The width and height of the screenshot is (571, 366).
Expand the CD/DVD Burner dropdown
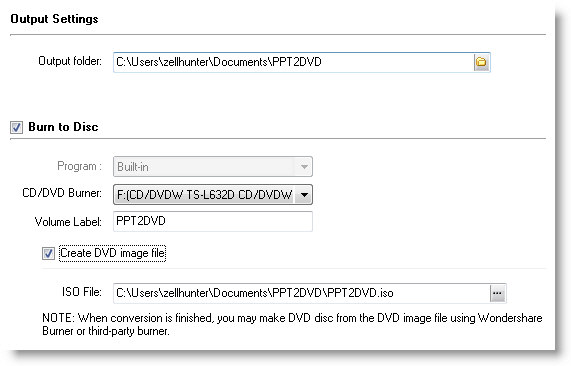(304, 195)
